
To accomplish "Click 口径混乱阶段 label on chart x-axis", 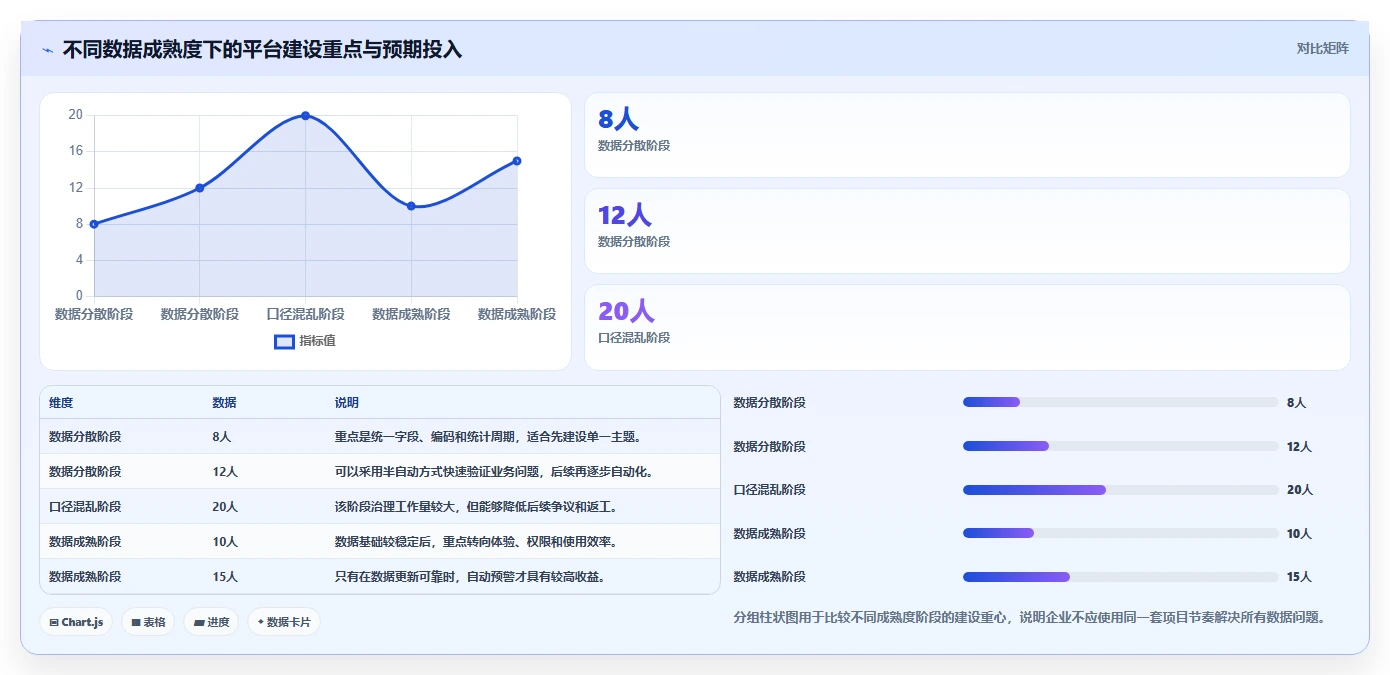I will pos(305,314).
